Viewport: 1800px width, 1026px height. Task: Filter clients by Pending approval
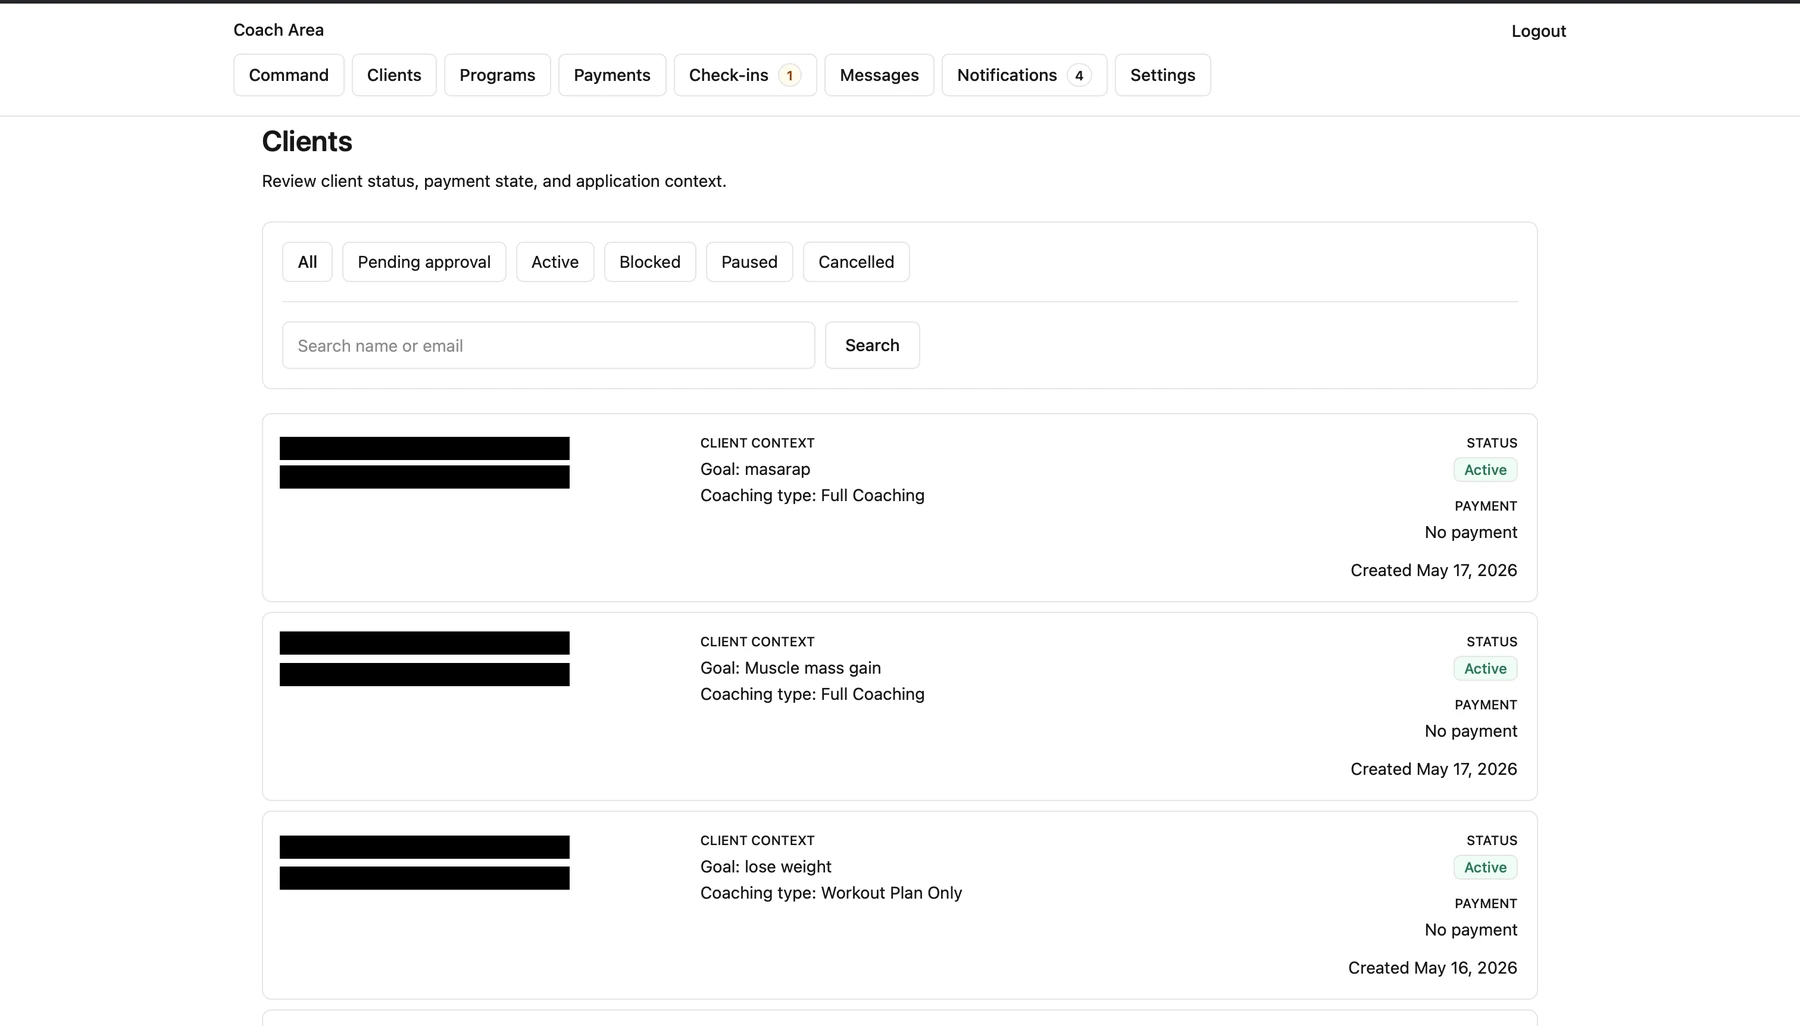click(x=424, y=262)
